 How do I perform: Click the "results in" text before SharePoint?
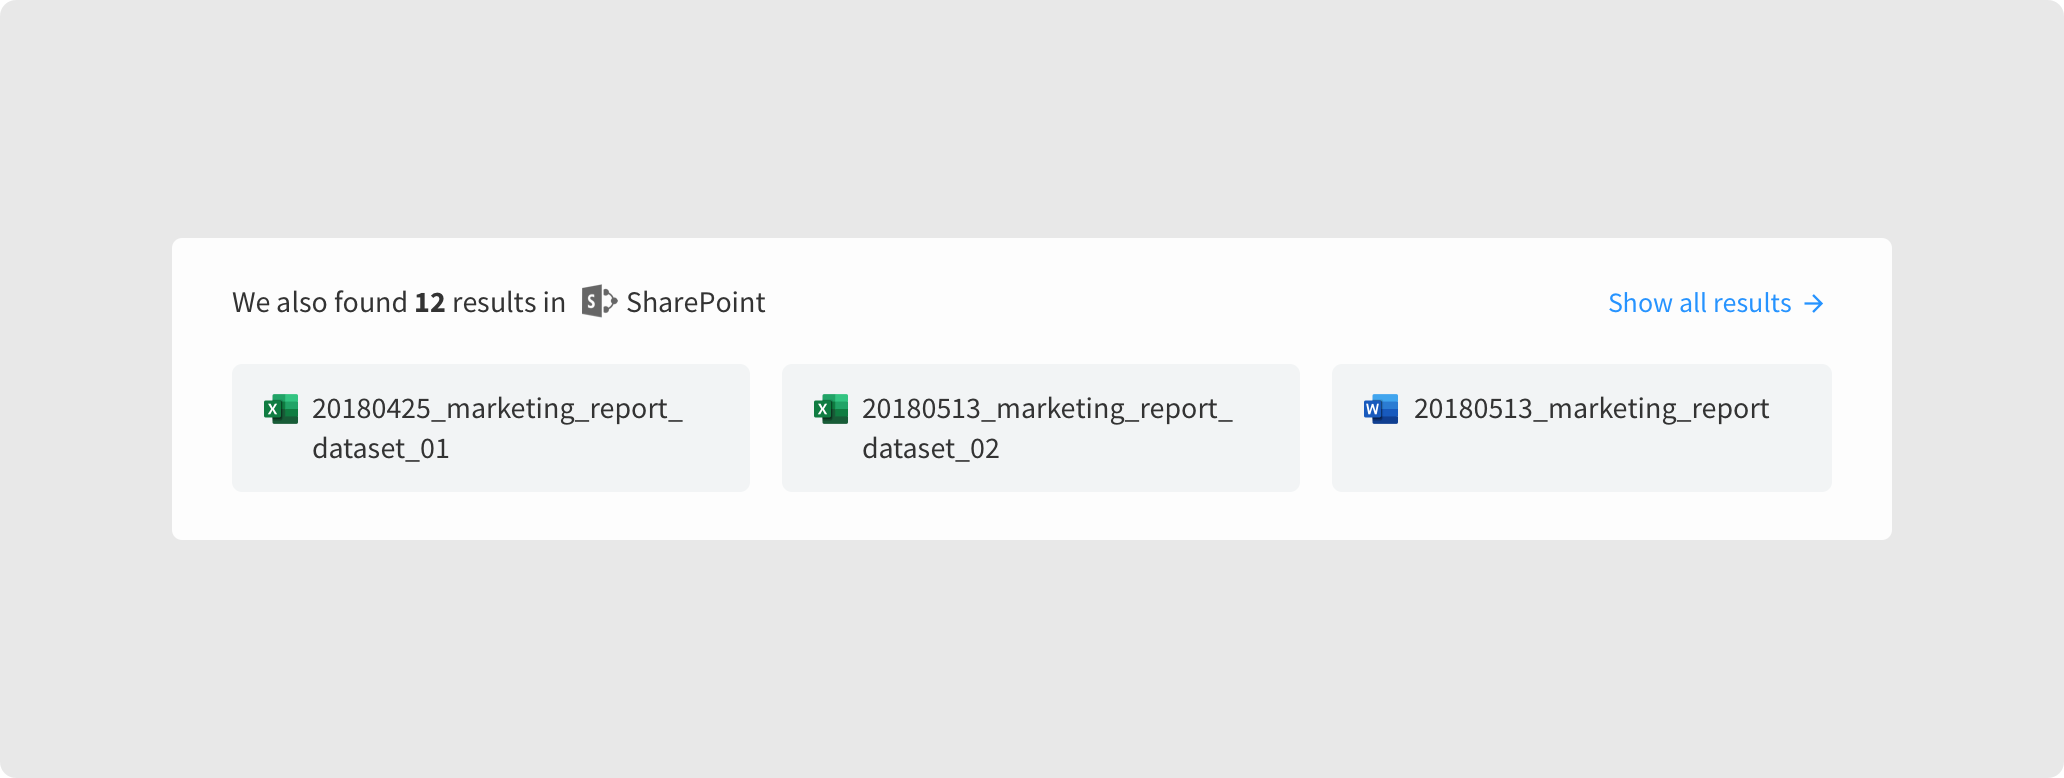click(x=508, y=302)
